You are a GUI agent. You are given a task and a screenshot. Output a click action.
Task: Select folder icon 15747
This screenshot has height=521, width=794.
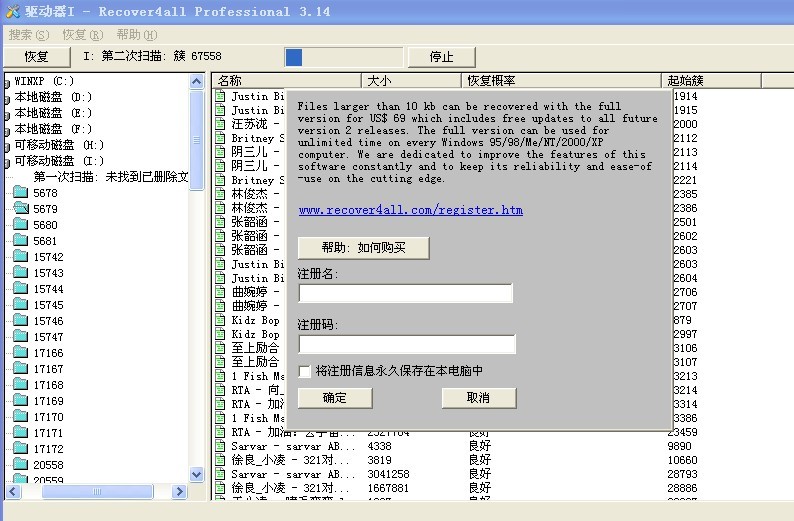pos(21,336)
